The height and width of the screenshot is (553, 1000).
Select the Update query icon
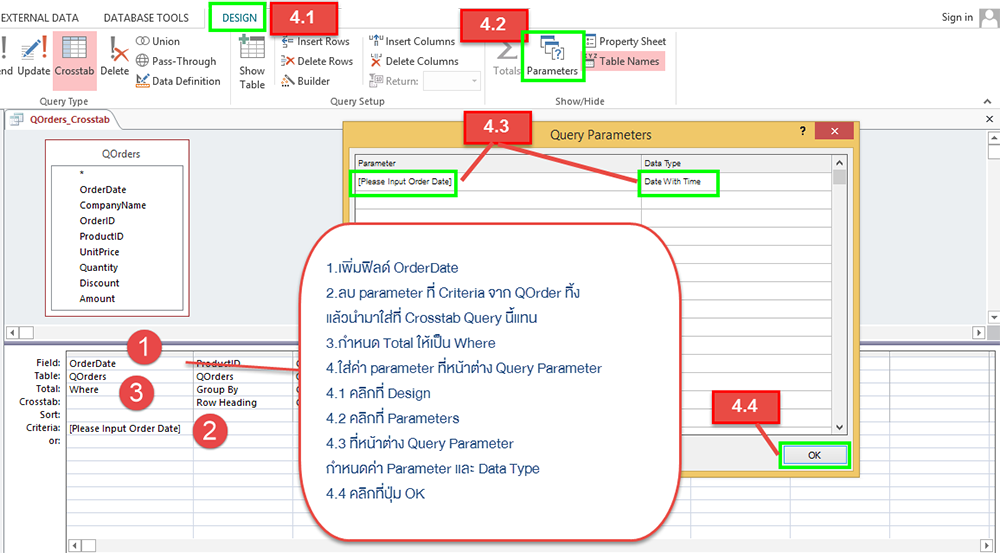33,58
